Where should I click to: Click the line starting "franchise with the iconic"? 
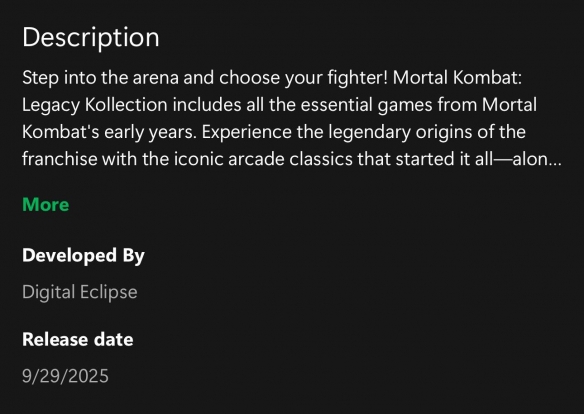coord(292,159)
